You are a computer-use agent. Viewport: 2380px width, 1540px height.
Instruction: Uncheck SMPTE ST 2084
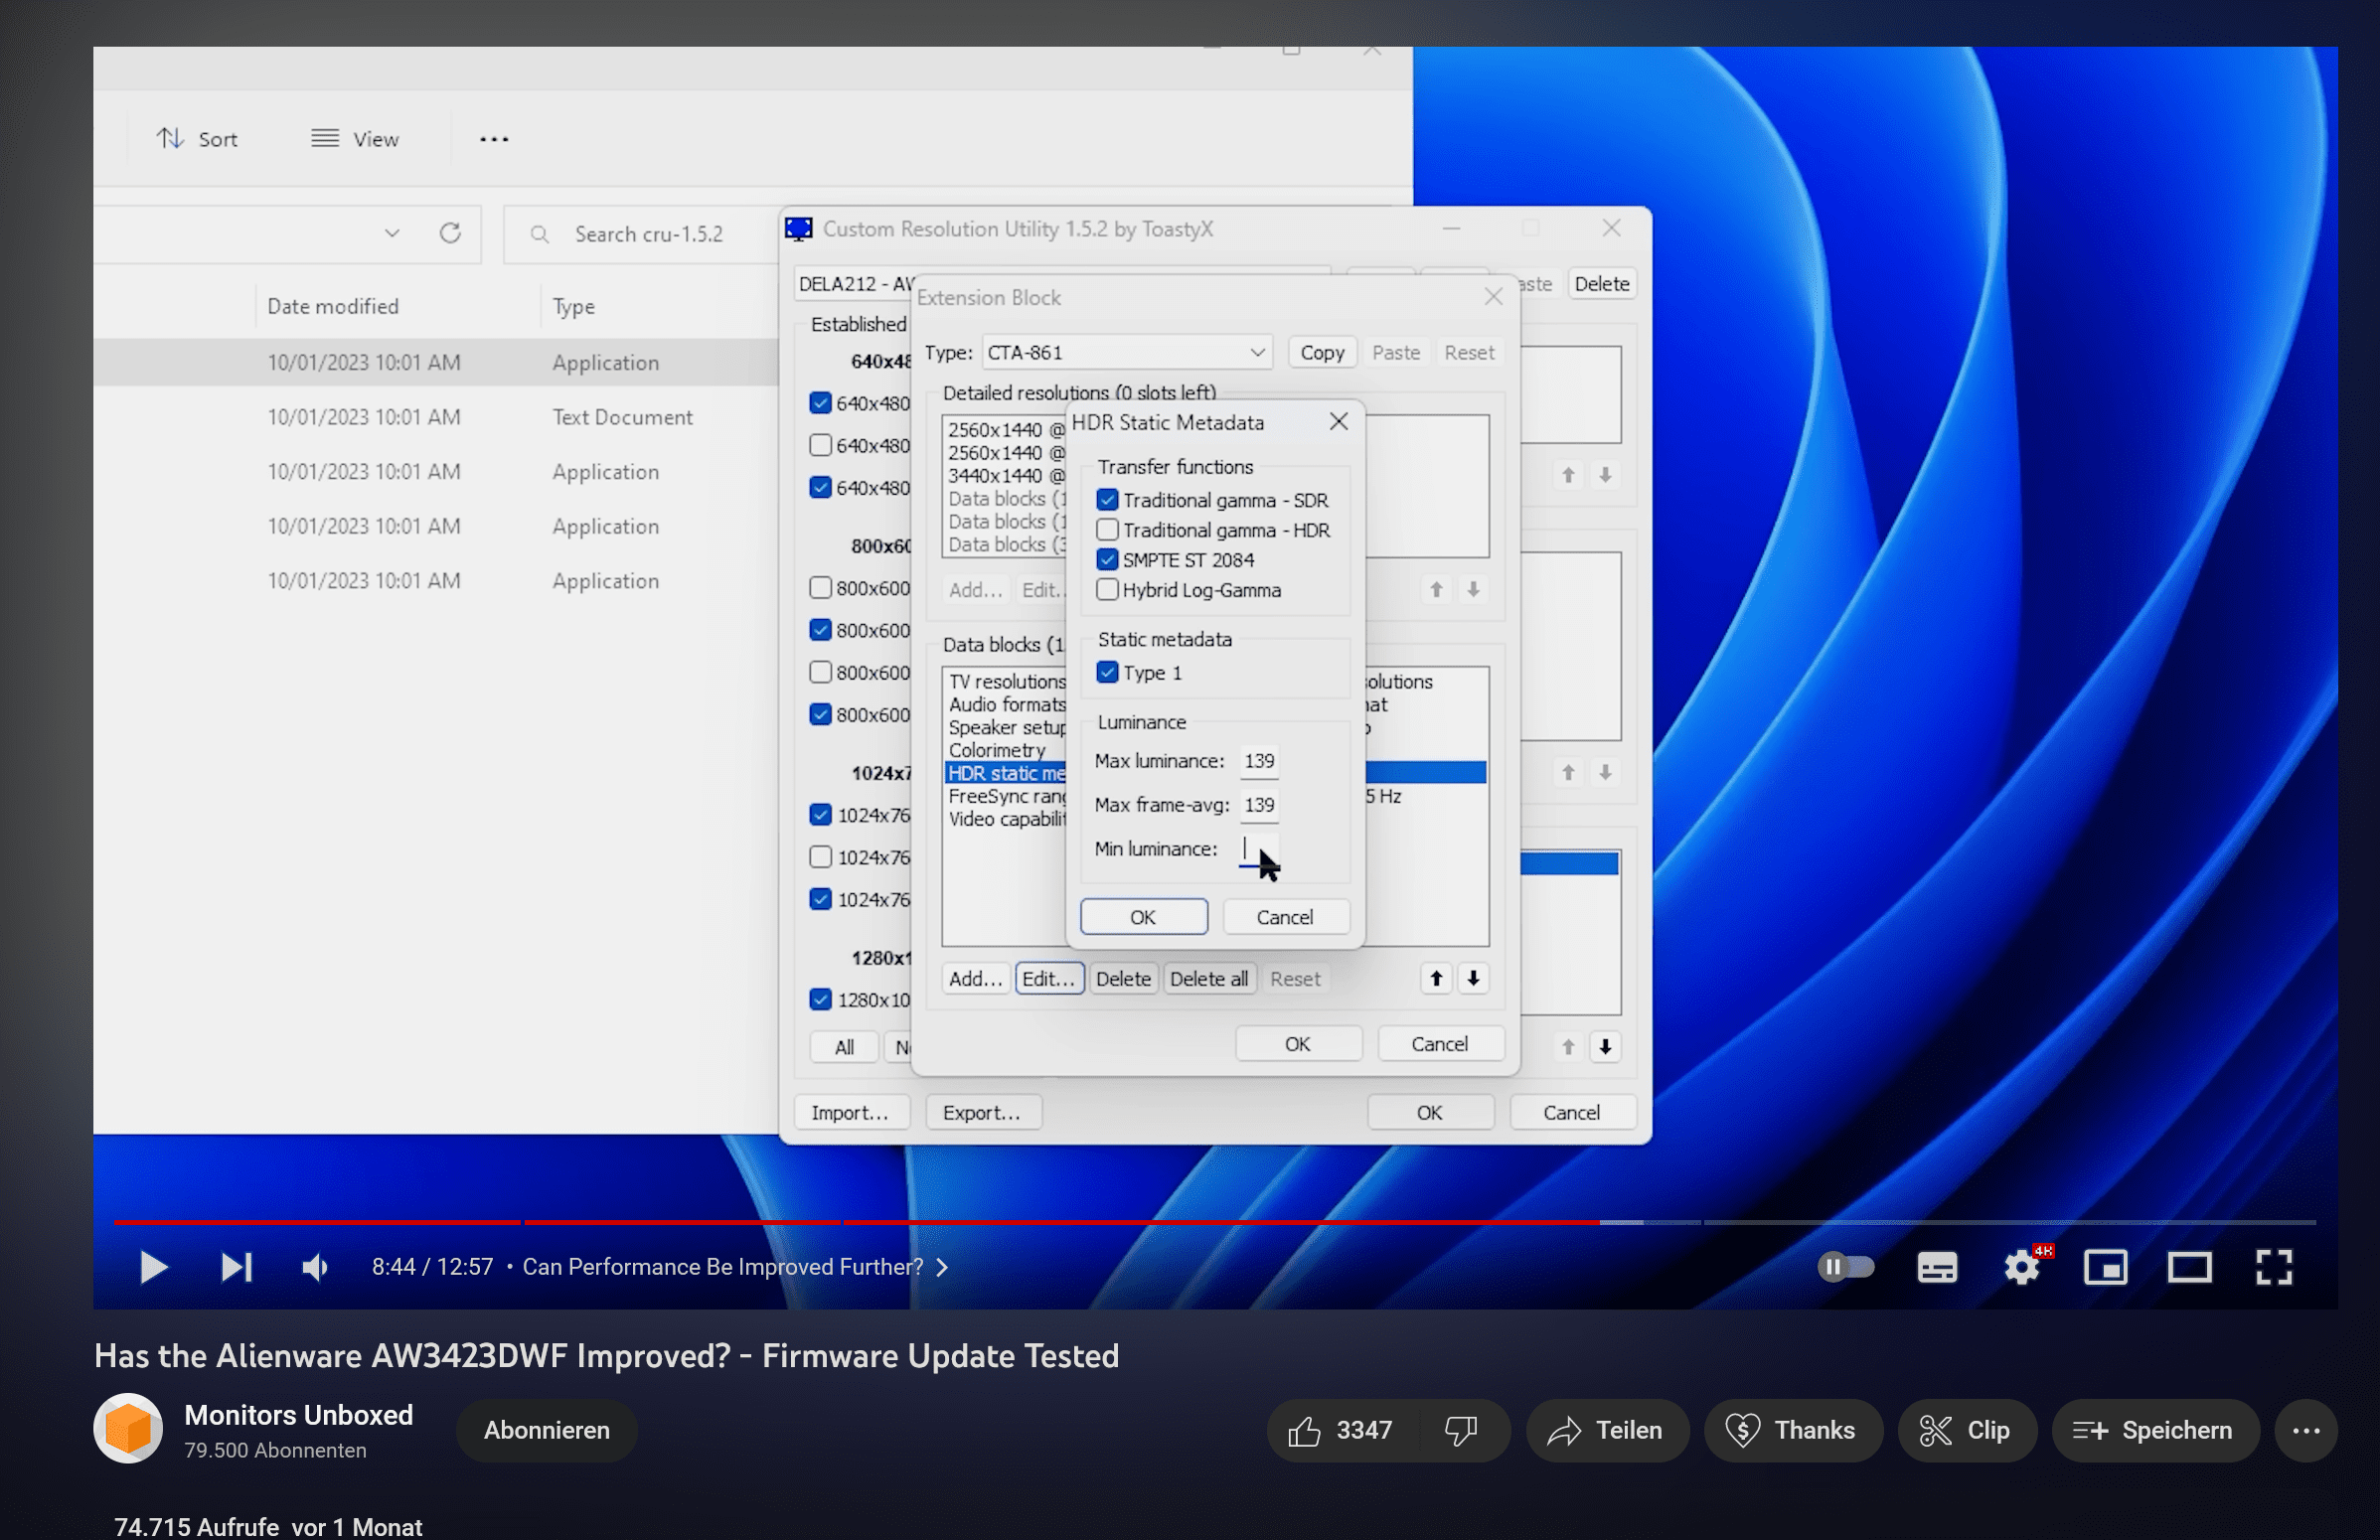click(x=1107, y=560)
